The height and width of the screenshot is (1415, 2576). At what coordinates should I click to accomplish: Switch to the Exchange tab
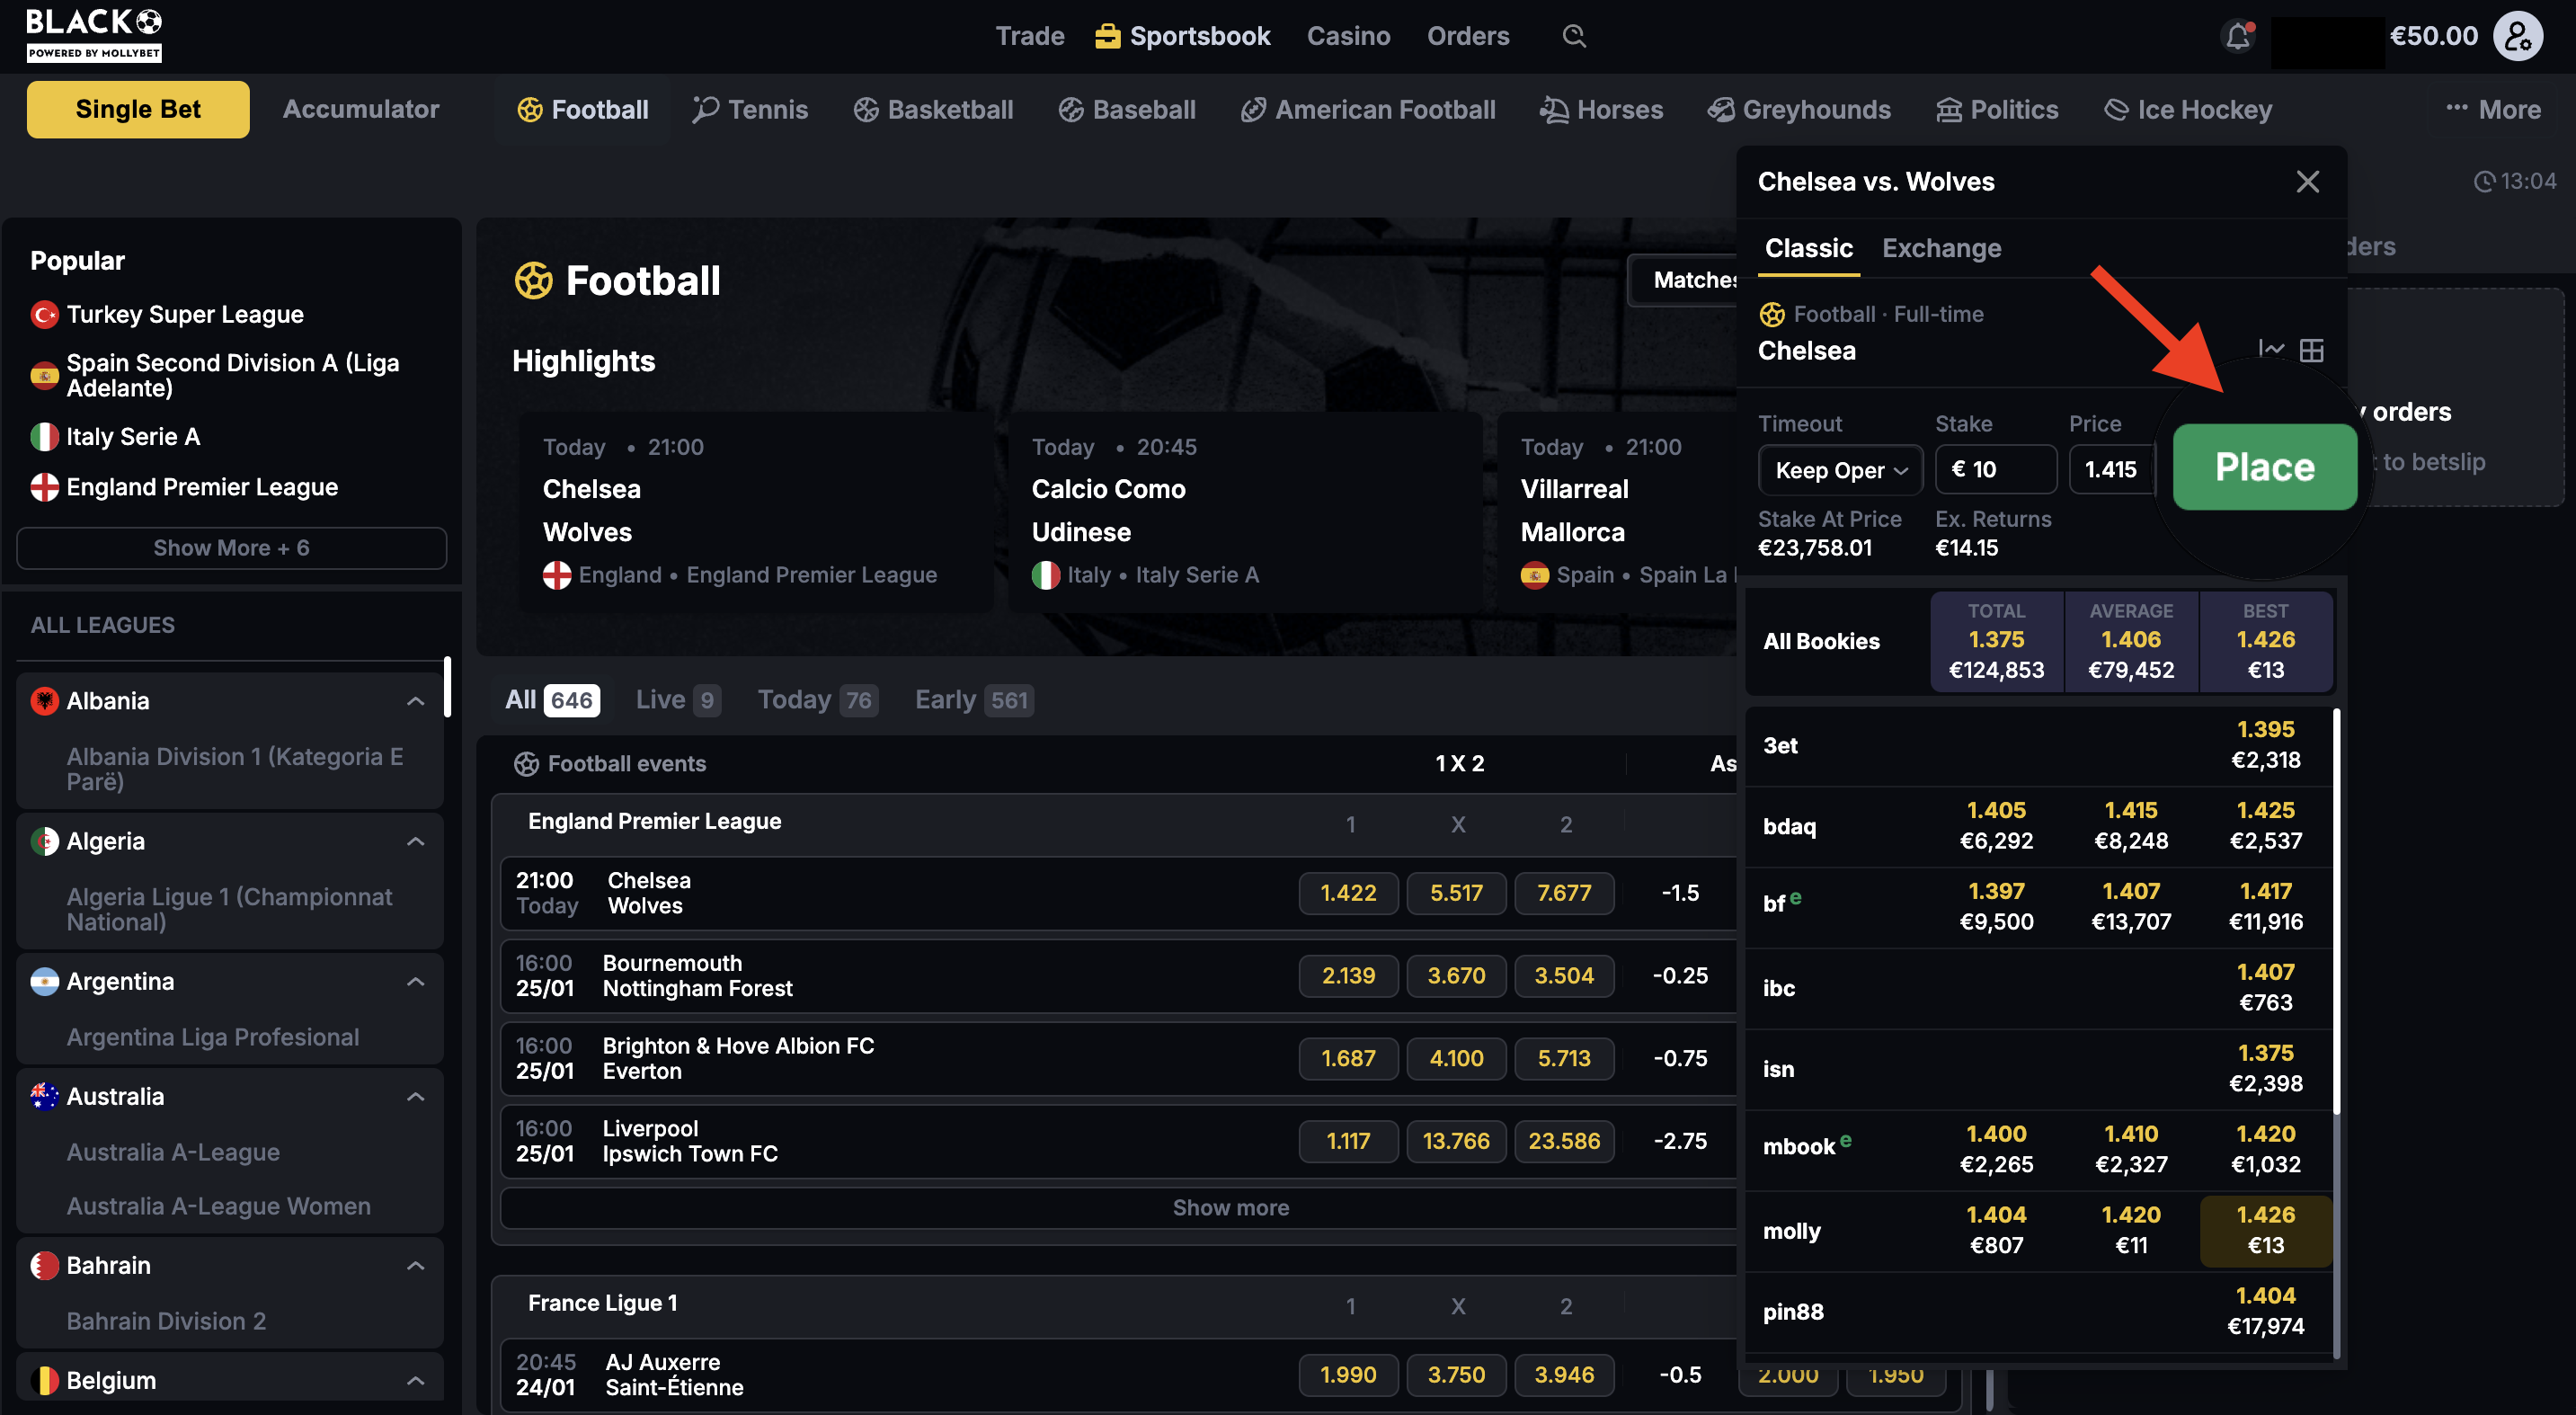click(1941, 248)
